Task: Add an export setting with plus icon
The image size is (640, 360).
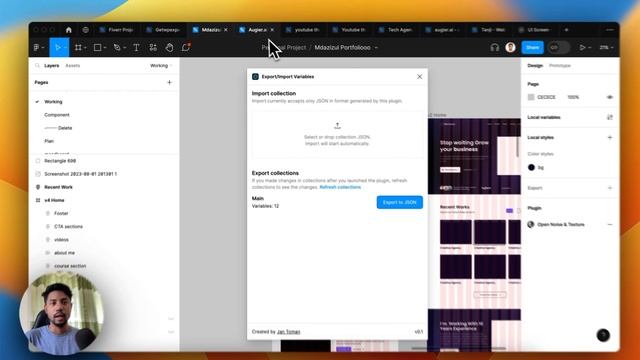Action: coord(610,188)
